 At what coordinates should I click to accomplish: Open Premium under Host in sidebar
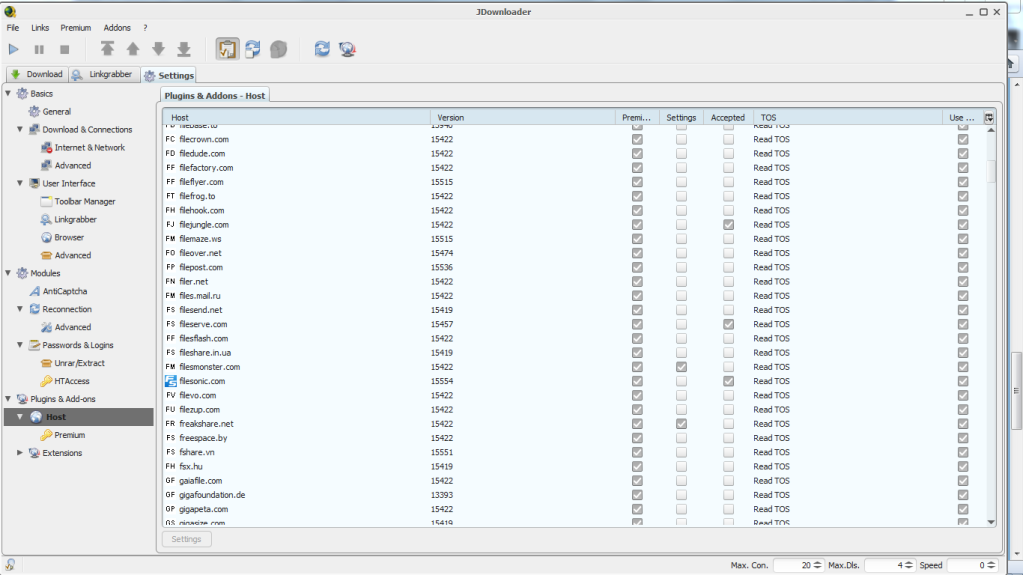[69, 435]
